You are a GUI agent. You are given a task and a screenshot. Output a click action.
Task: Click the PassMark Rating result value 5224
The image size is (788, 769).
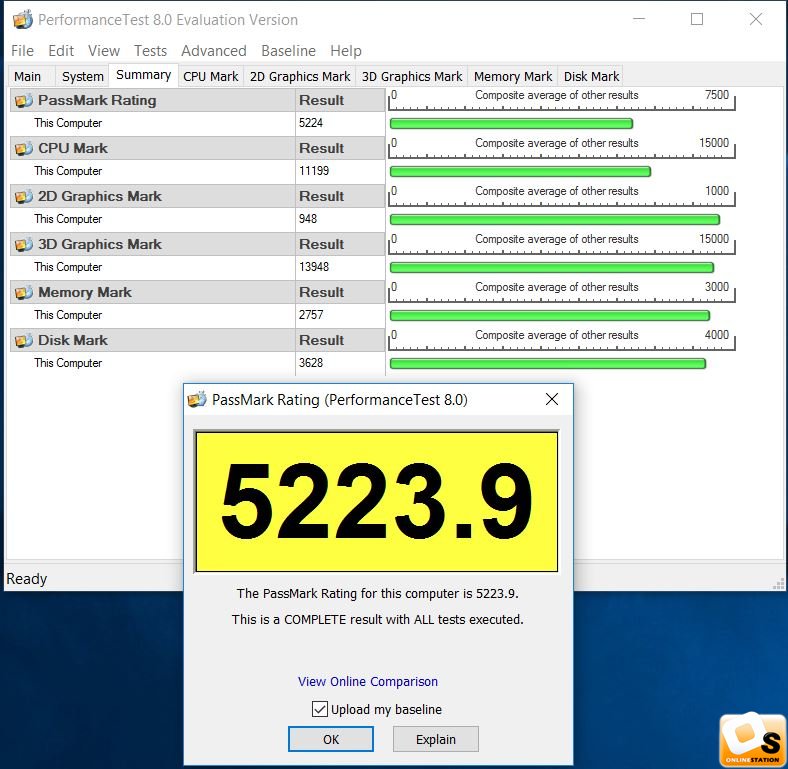(x=311, y=123)
